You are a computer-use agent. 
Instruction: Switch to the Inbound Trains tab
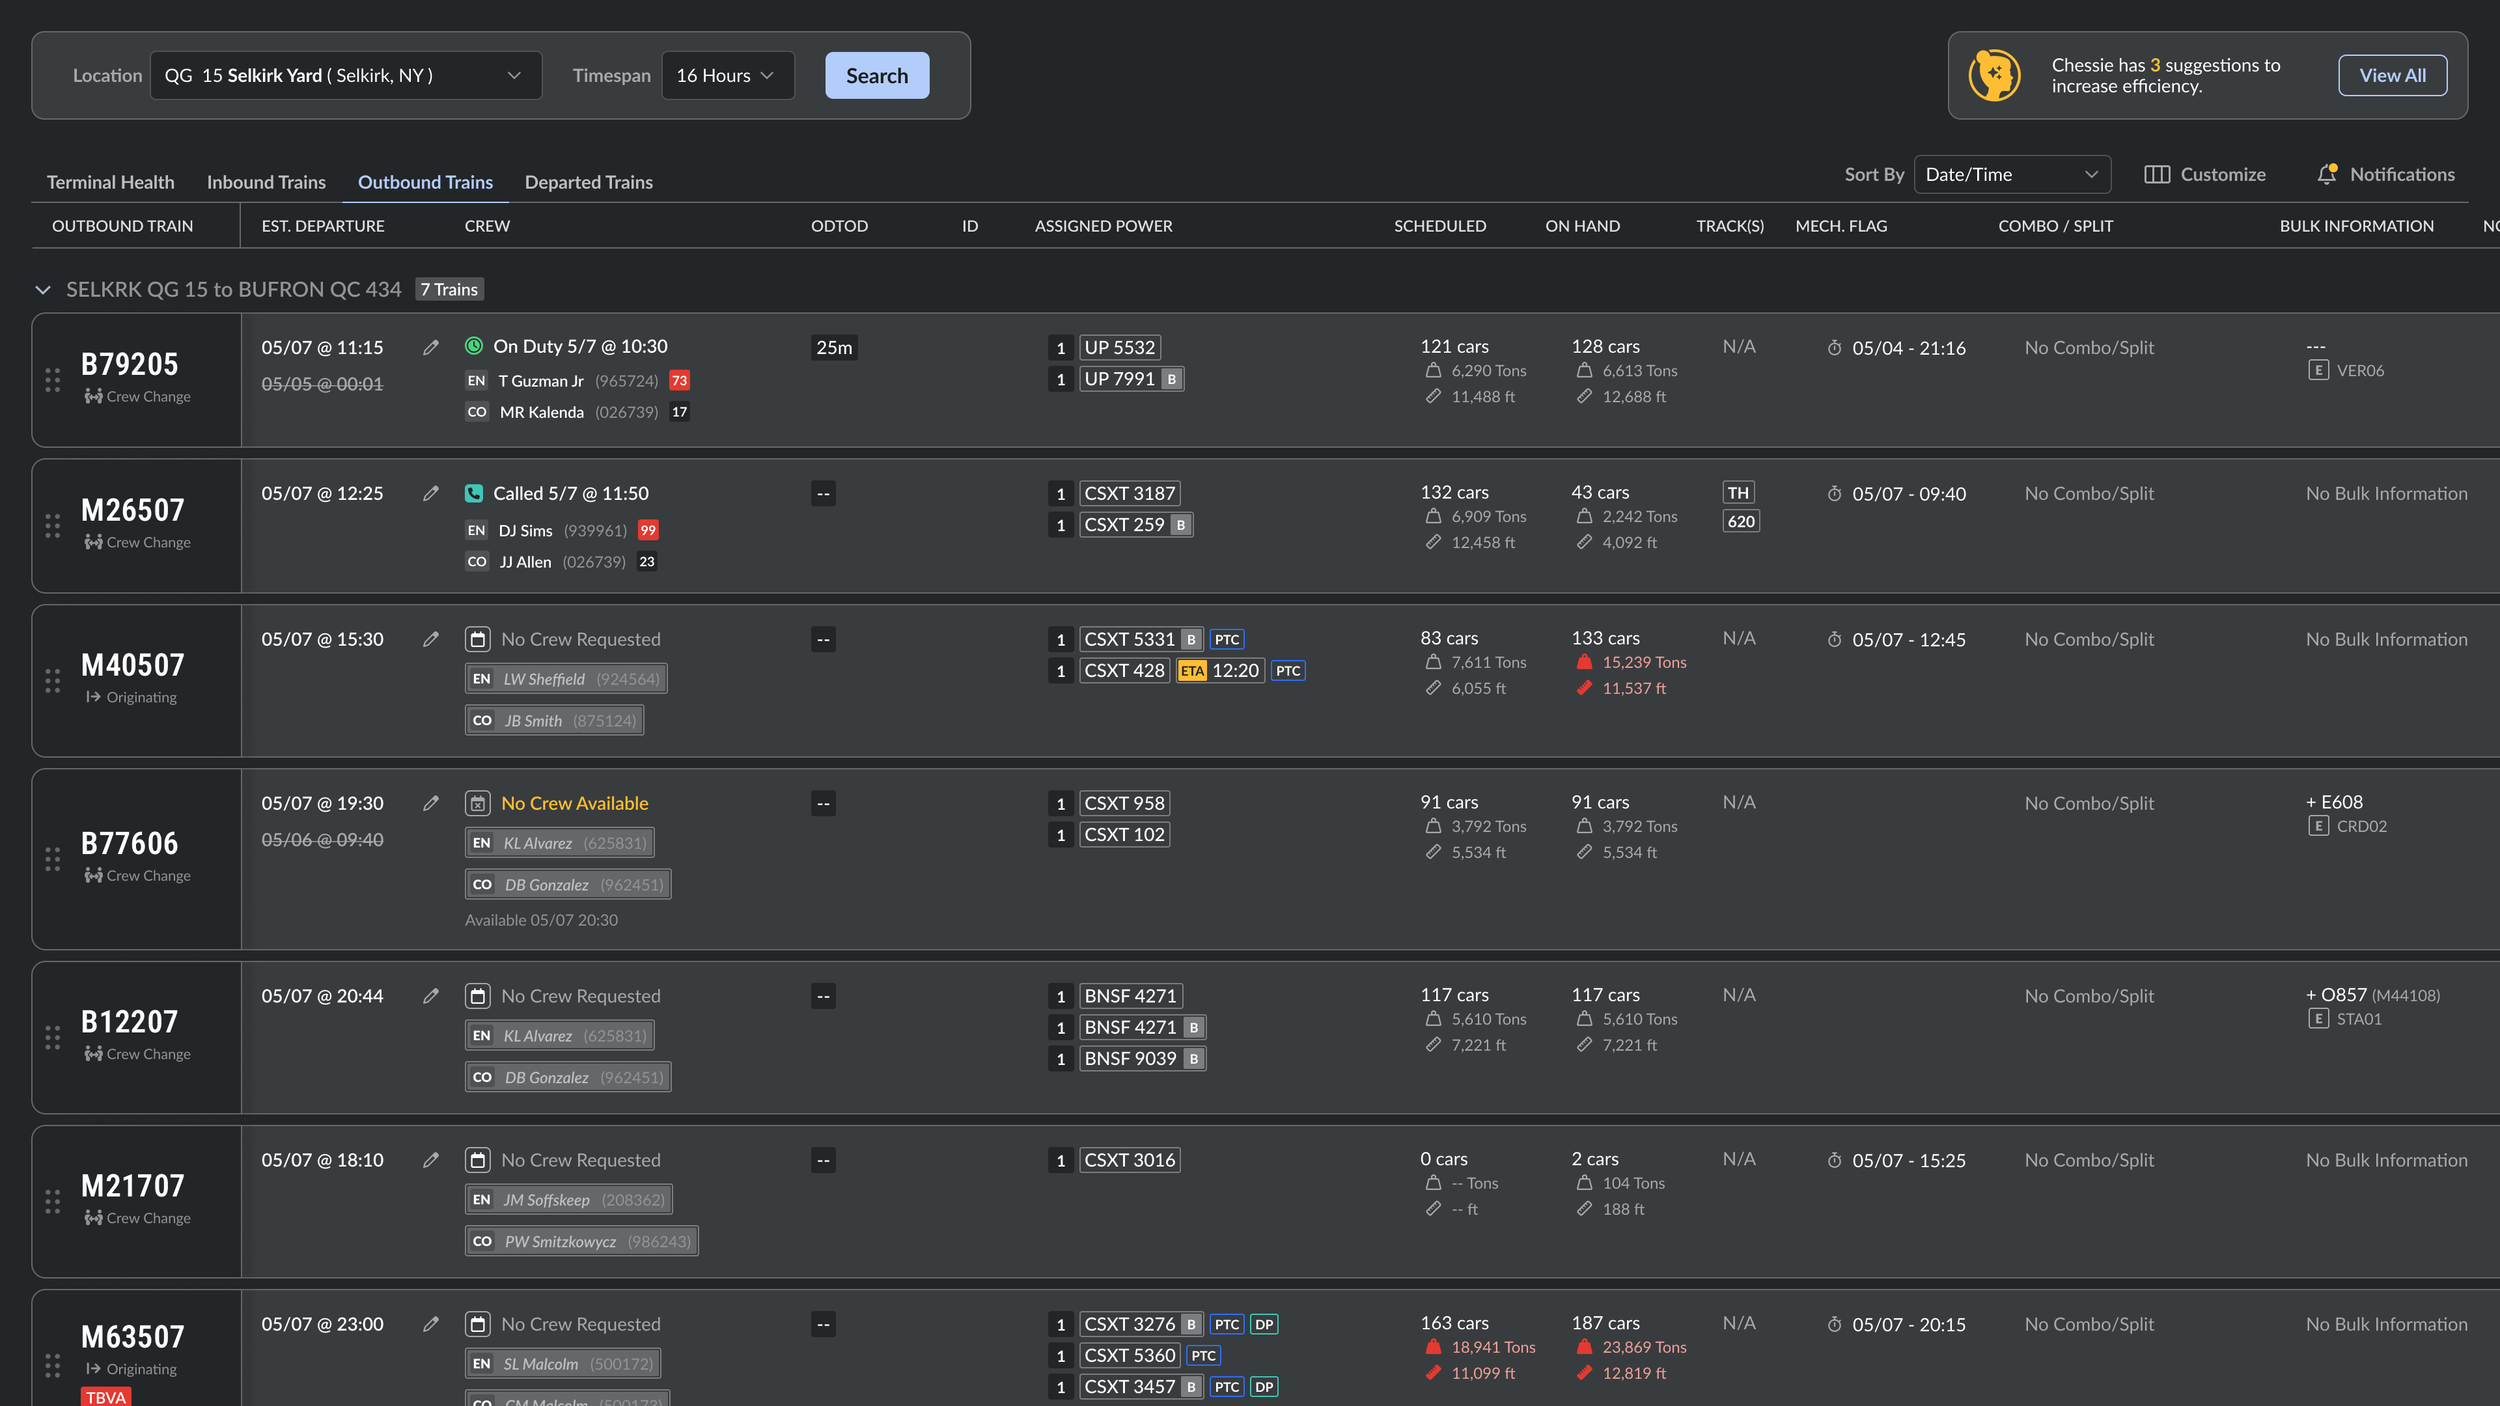pos(266,182)
